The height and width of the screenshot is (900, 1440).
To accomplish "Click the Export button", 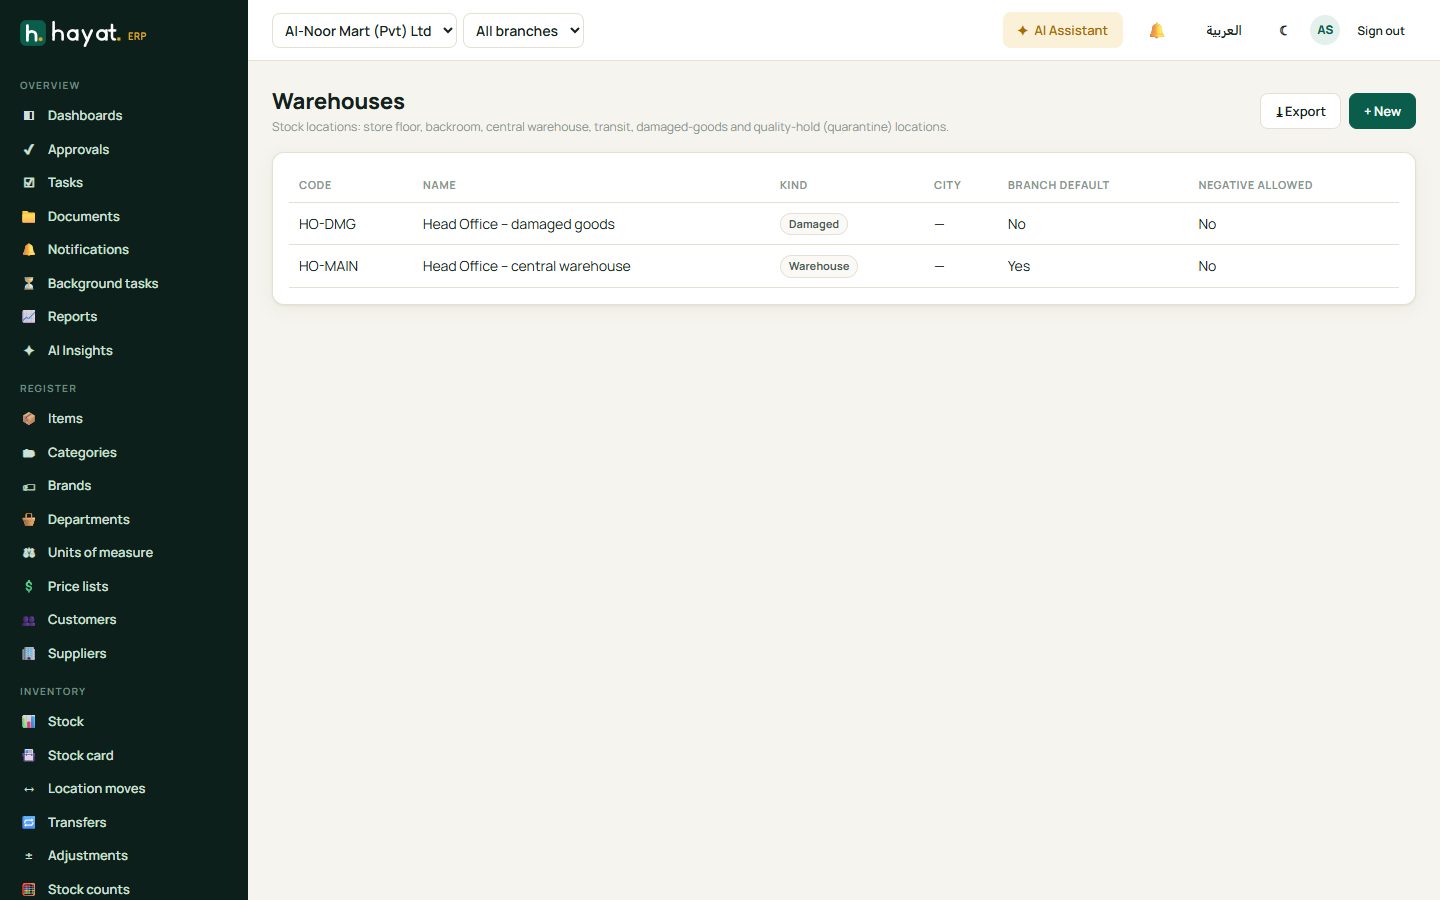I will 1300,111.
